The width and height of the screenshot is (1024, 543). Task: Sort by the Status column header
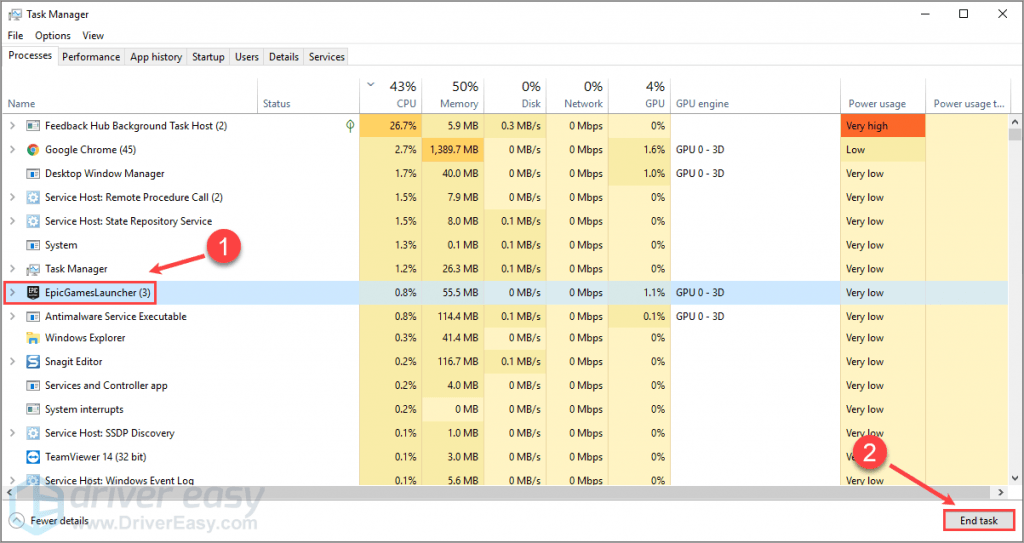tap(308, 95)
